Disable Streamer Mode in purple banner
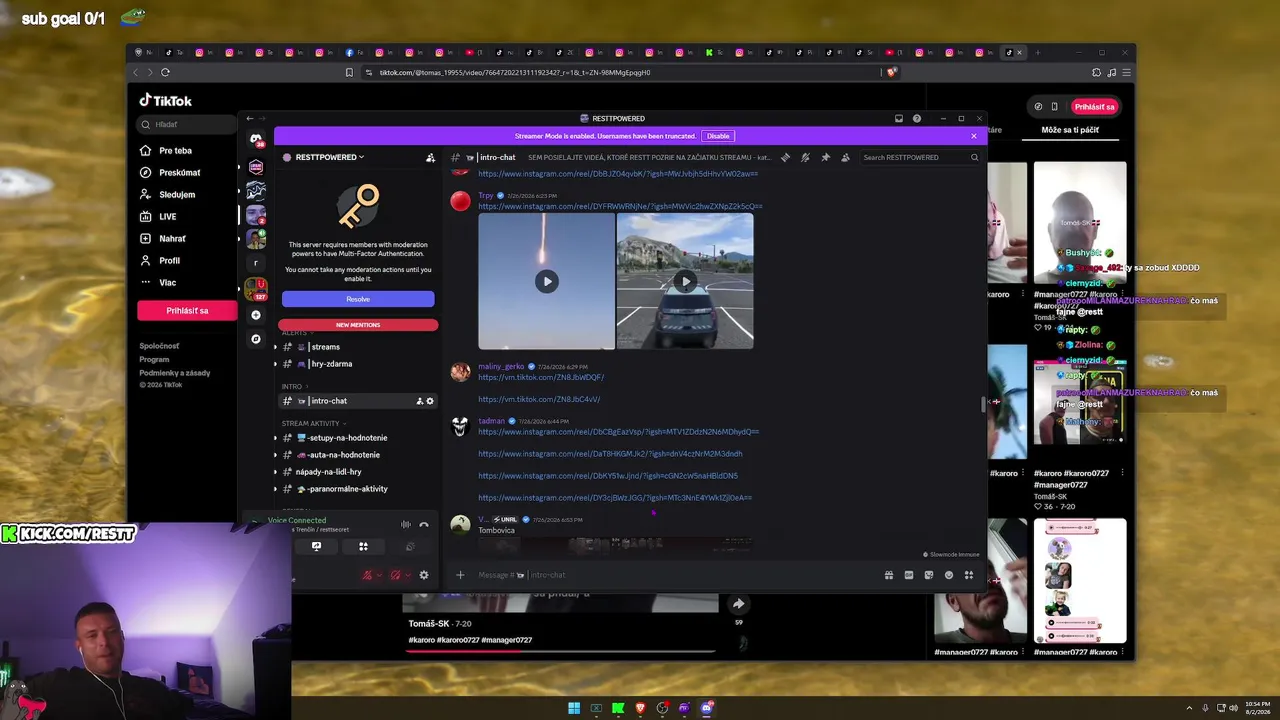The height and width of the screenshot is (720, 1280). (718, 136)
